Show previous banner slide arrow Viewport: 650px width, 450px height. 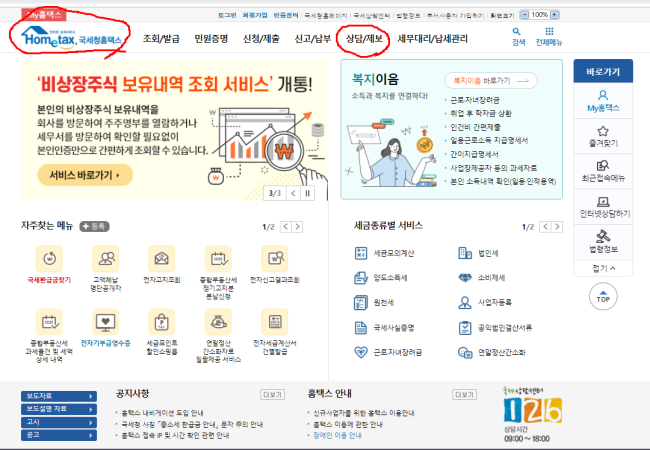293,193
